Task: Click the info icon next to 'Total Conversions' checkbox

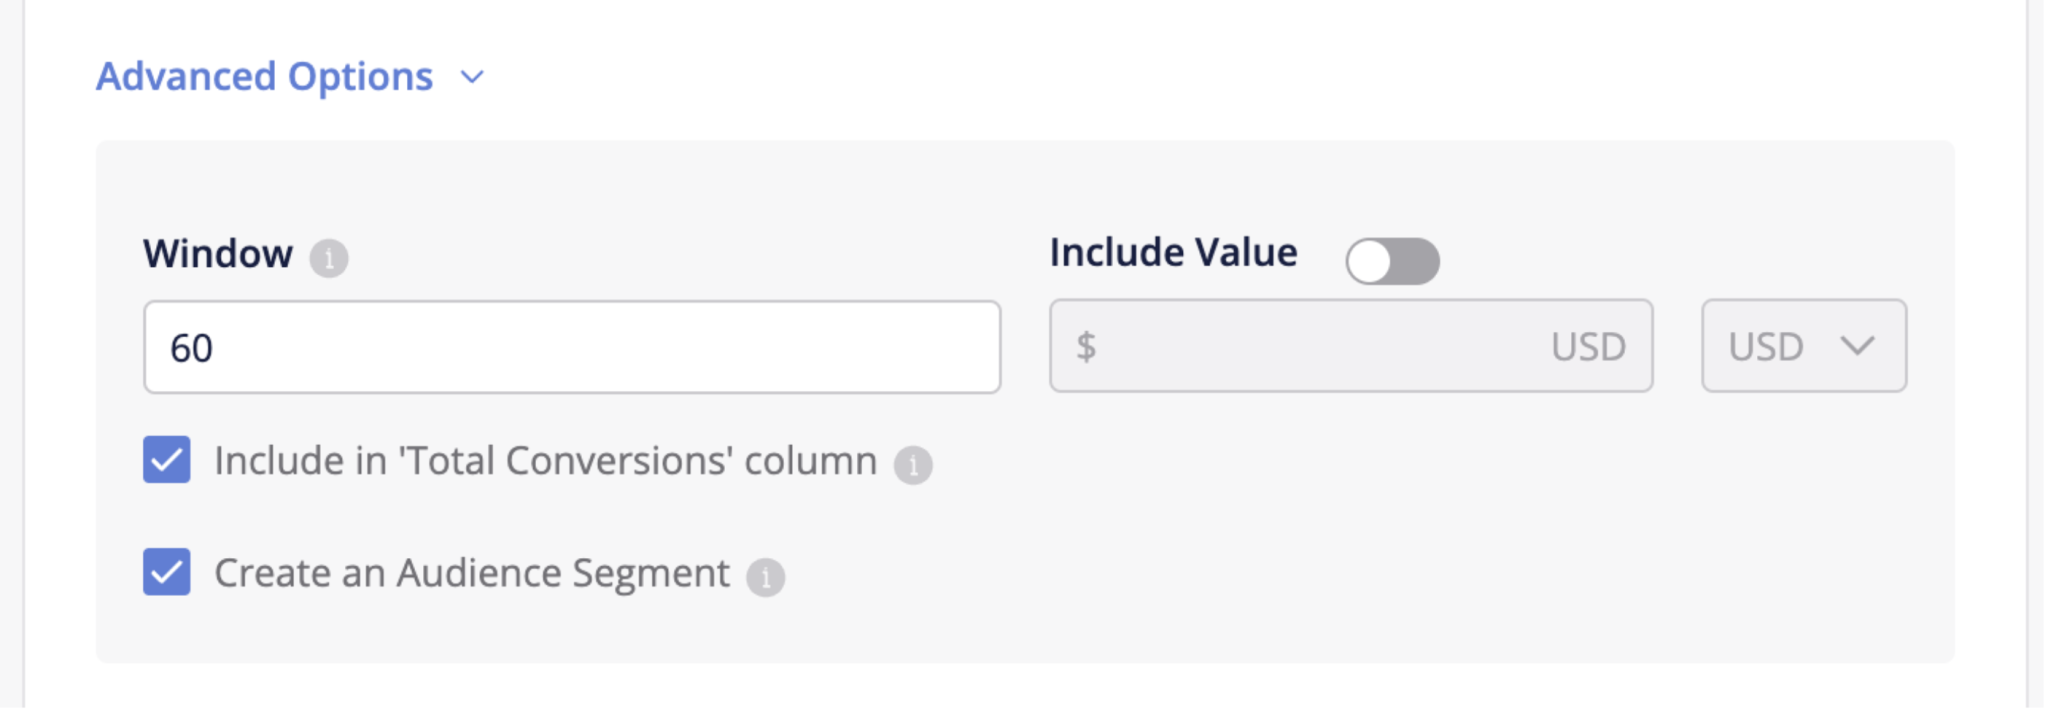Action: 913,463
